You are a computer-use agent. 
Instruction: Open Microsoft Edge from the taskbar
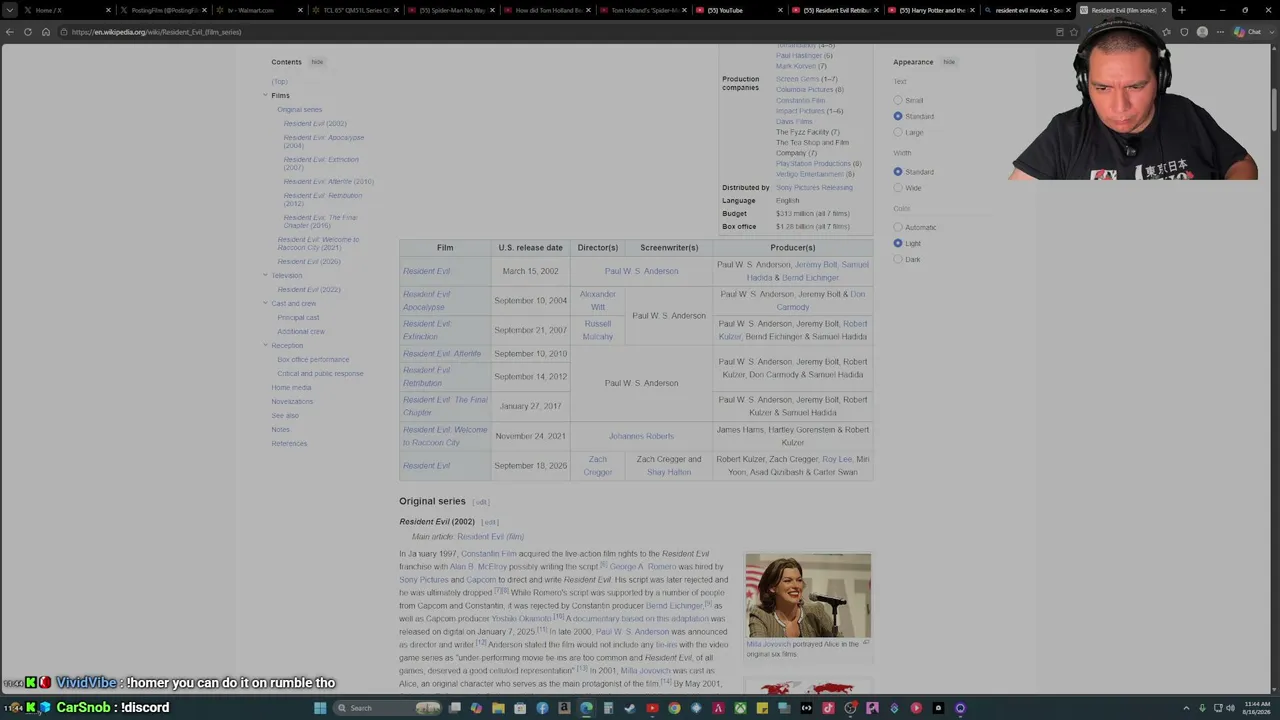[x=586, y=708]
